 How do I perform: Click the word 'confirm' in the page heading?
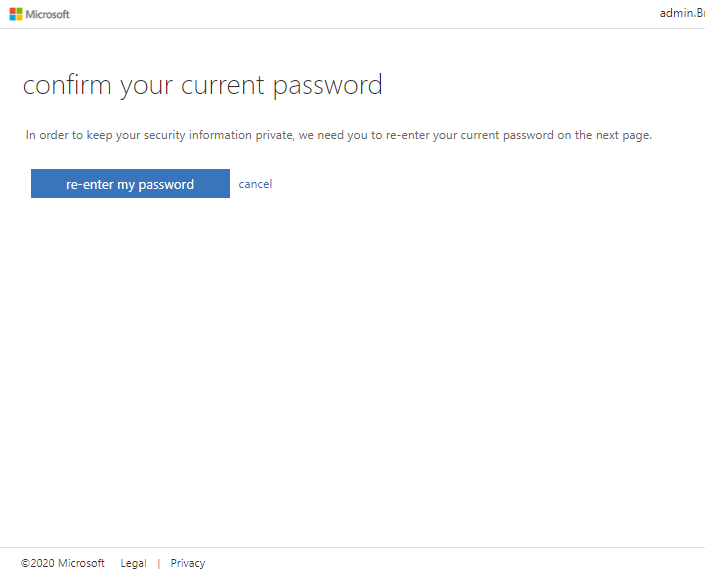[67, 85]
